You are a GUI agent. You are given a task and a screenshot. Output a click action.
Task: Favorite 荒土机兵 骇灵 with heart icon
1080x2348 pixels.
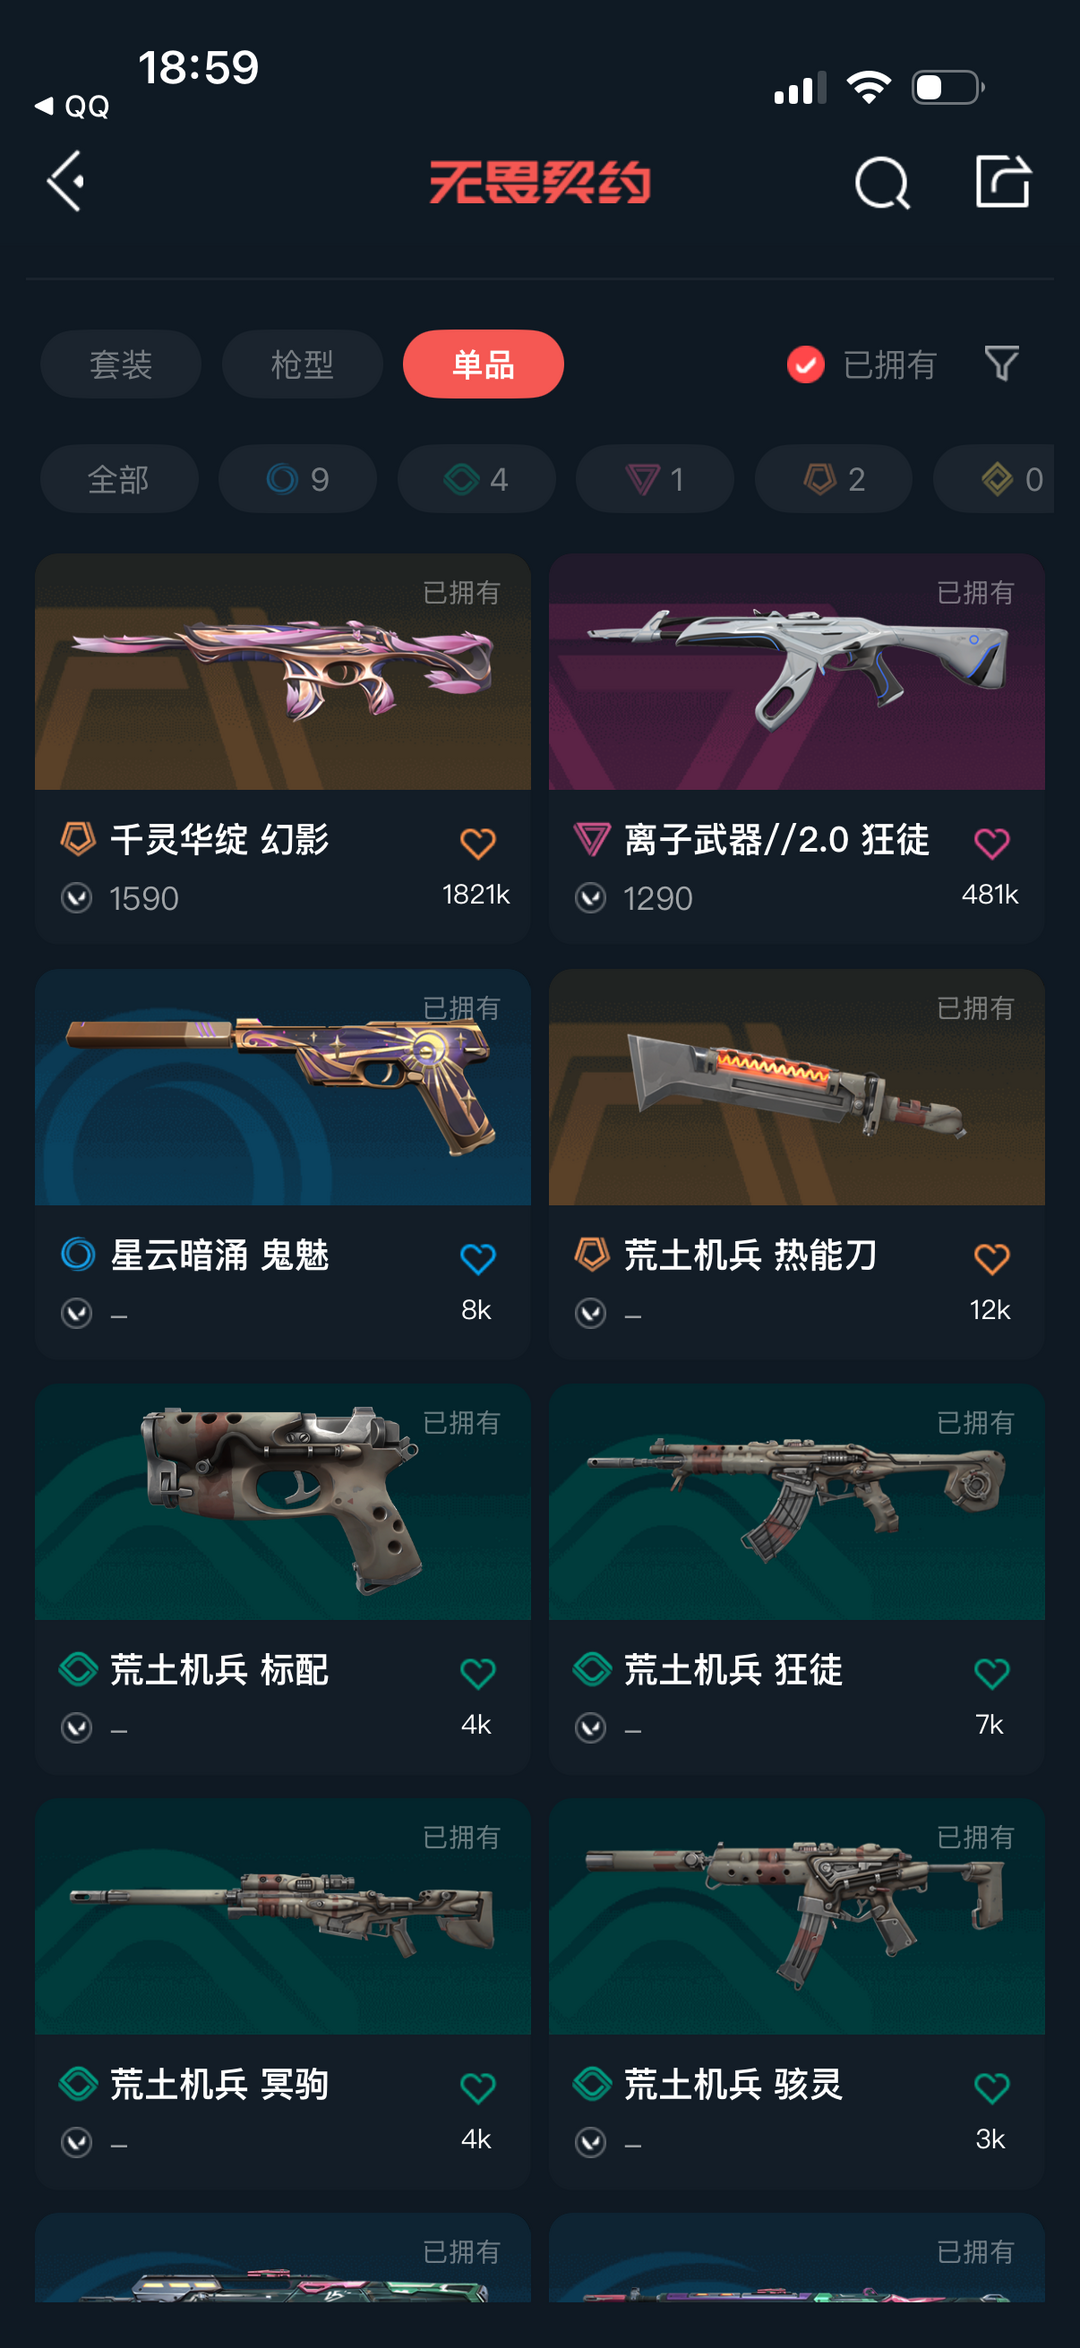pos(992,2088)
